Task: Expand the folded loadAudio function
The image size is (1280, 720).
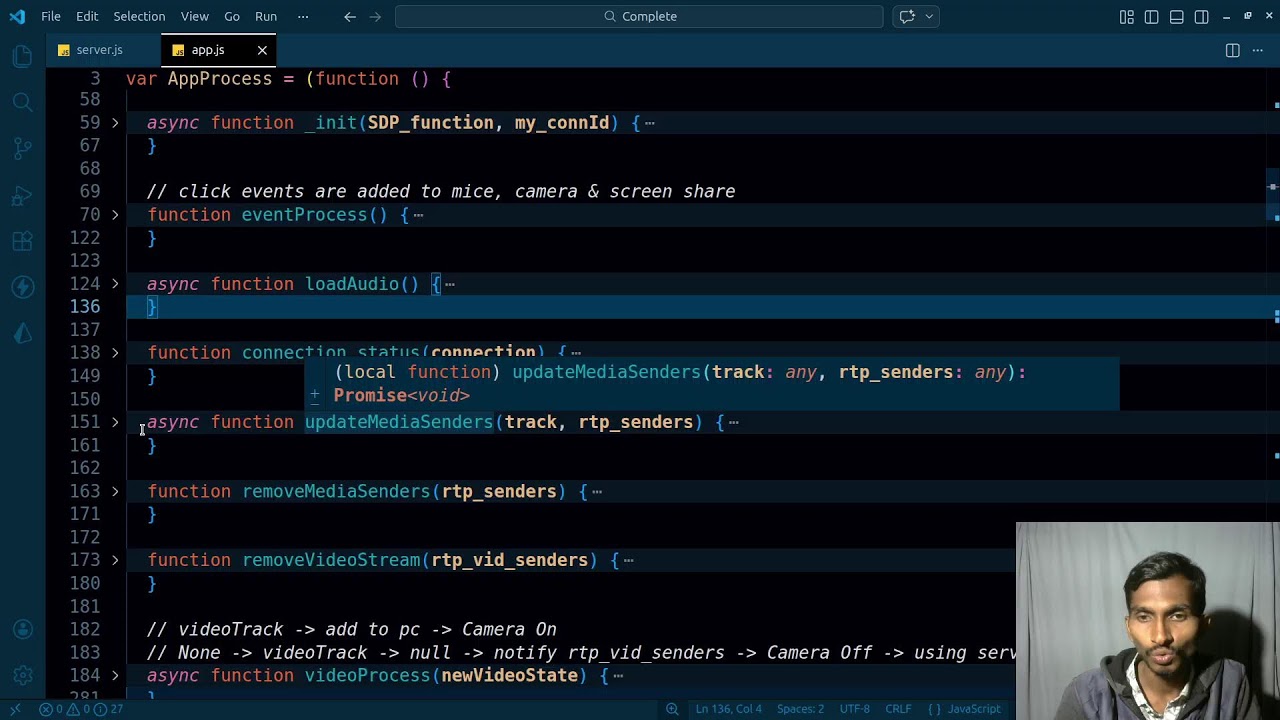Action: pyautogui.click(x=115, y=284)
